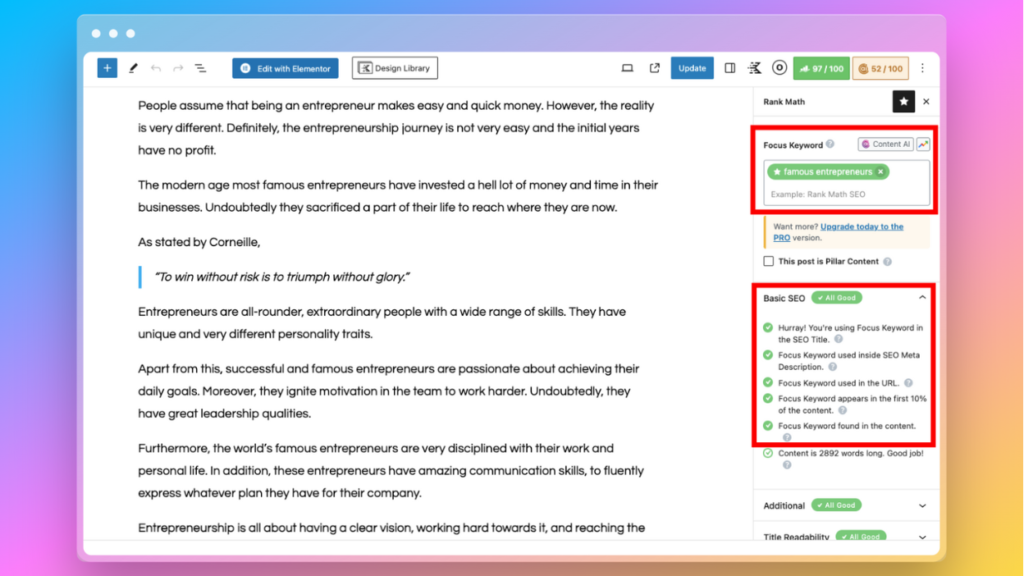Open the Astra settings icon
Screen dimensions: 1024x576
(x=754, y=68)
